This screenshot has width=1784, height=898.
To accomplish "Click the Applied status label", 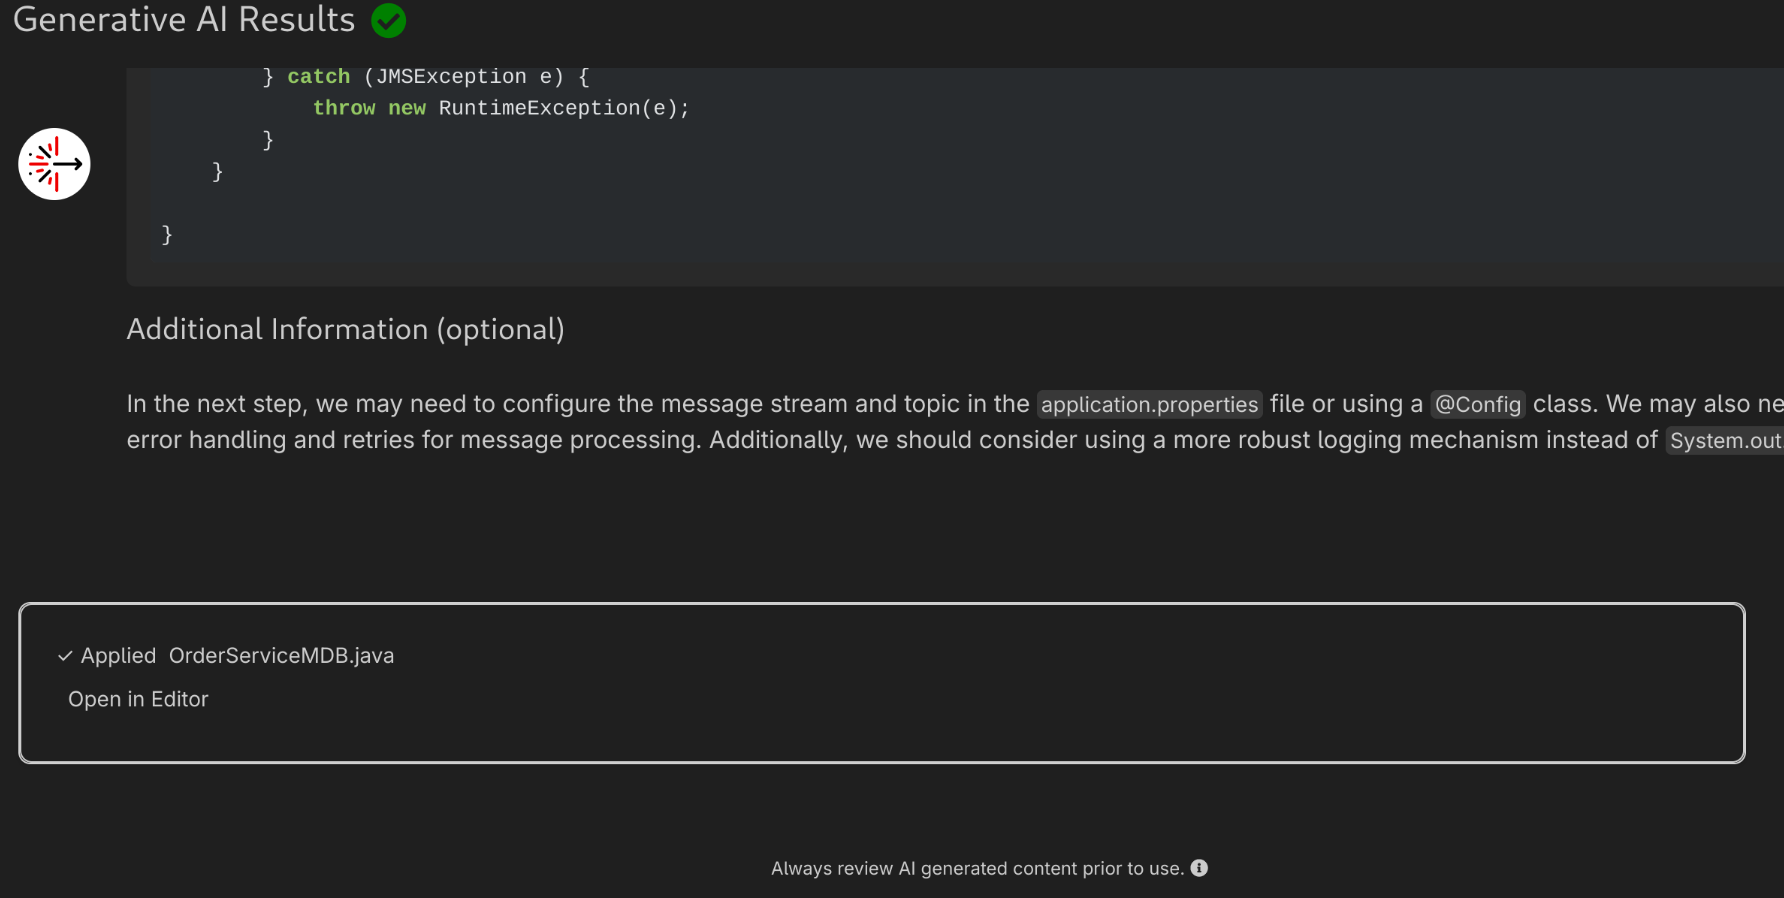I will (118, 656).
